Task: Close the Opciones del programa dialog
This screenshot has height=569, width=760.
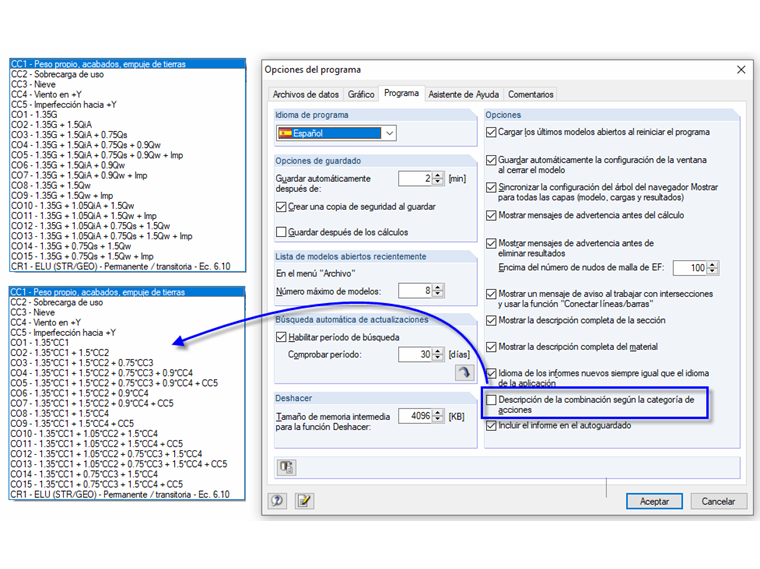Action: pos(741,70)
